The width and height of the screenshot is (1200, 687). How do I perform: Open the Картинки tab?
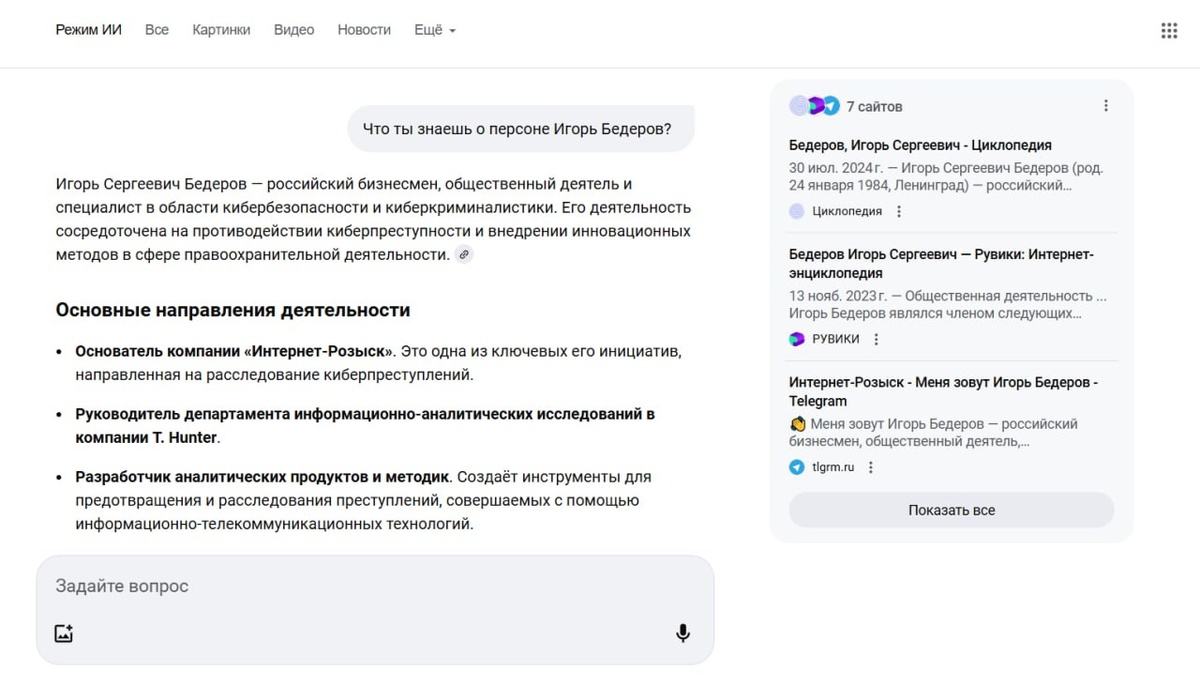221,30
